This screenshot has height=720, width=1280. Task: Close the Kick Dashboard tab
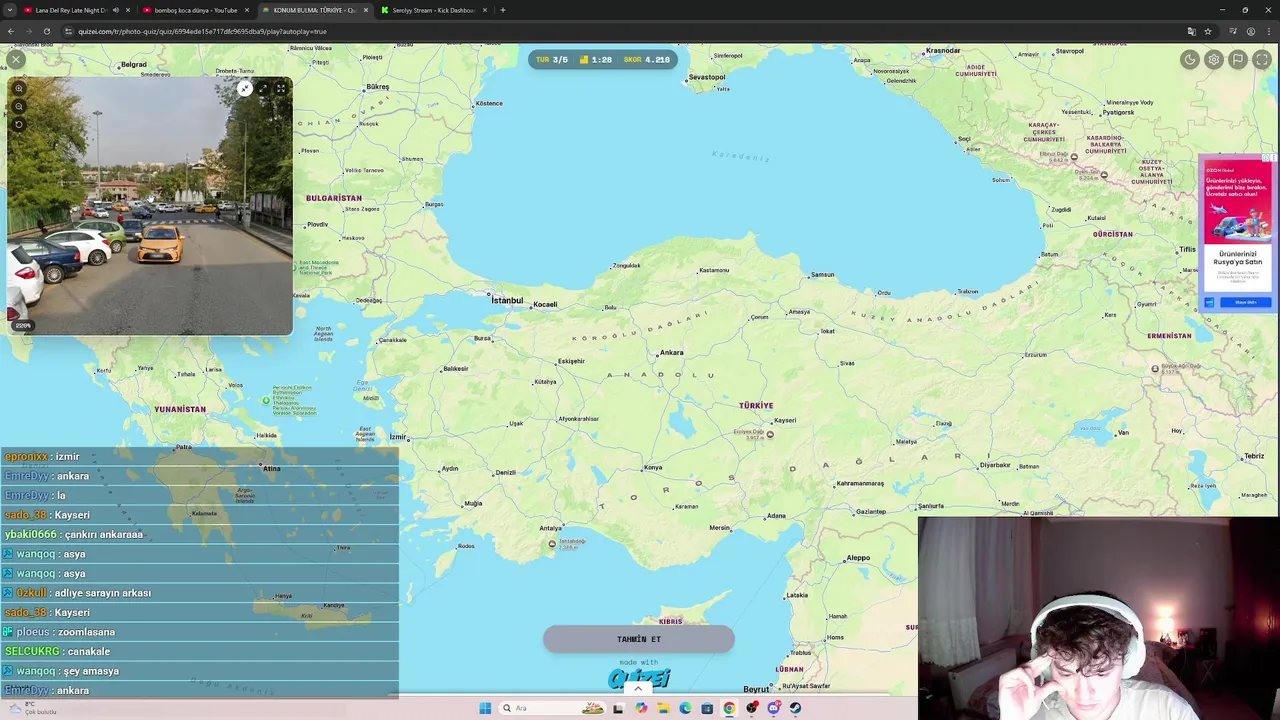[x=485, y=10]
